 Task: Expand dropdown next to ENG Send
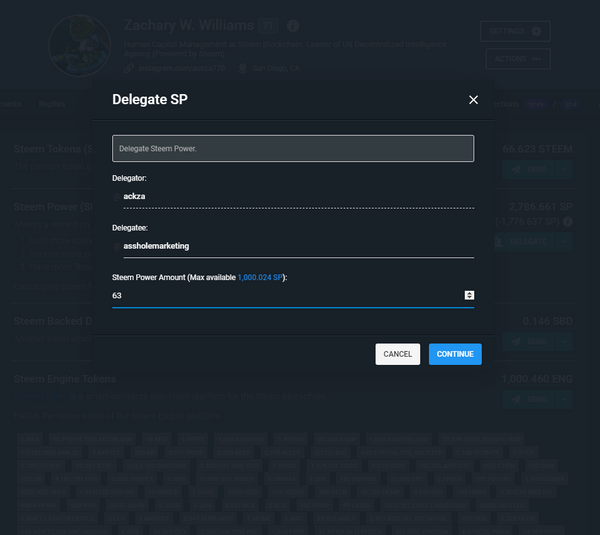click(x=564, y=399)
